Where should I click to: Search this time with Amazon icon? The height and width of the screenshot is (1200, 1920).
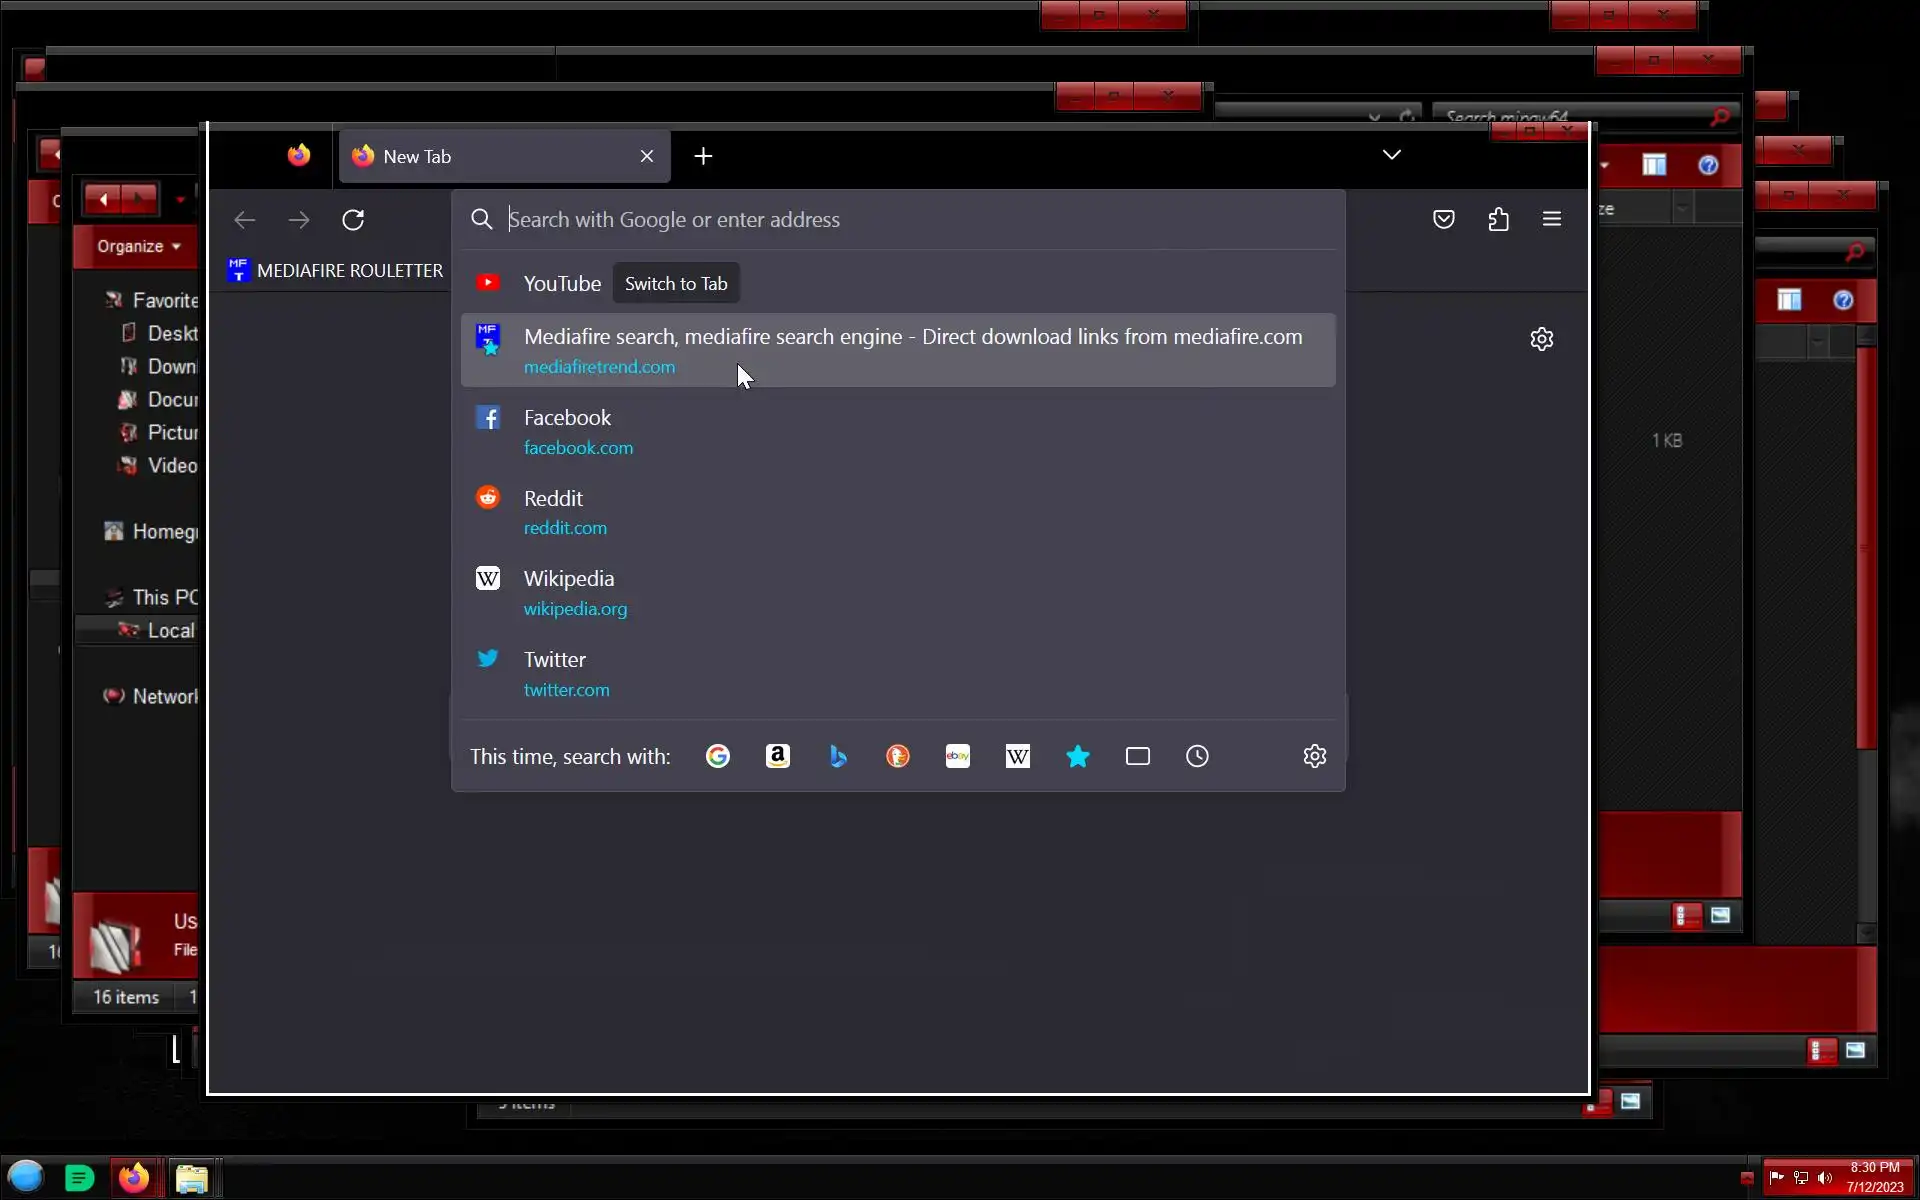778,756
